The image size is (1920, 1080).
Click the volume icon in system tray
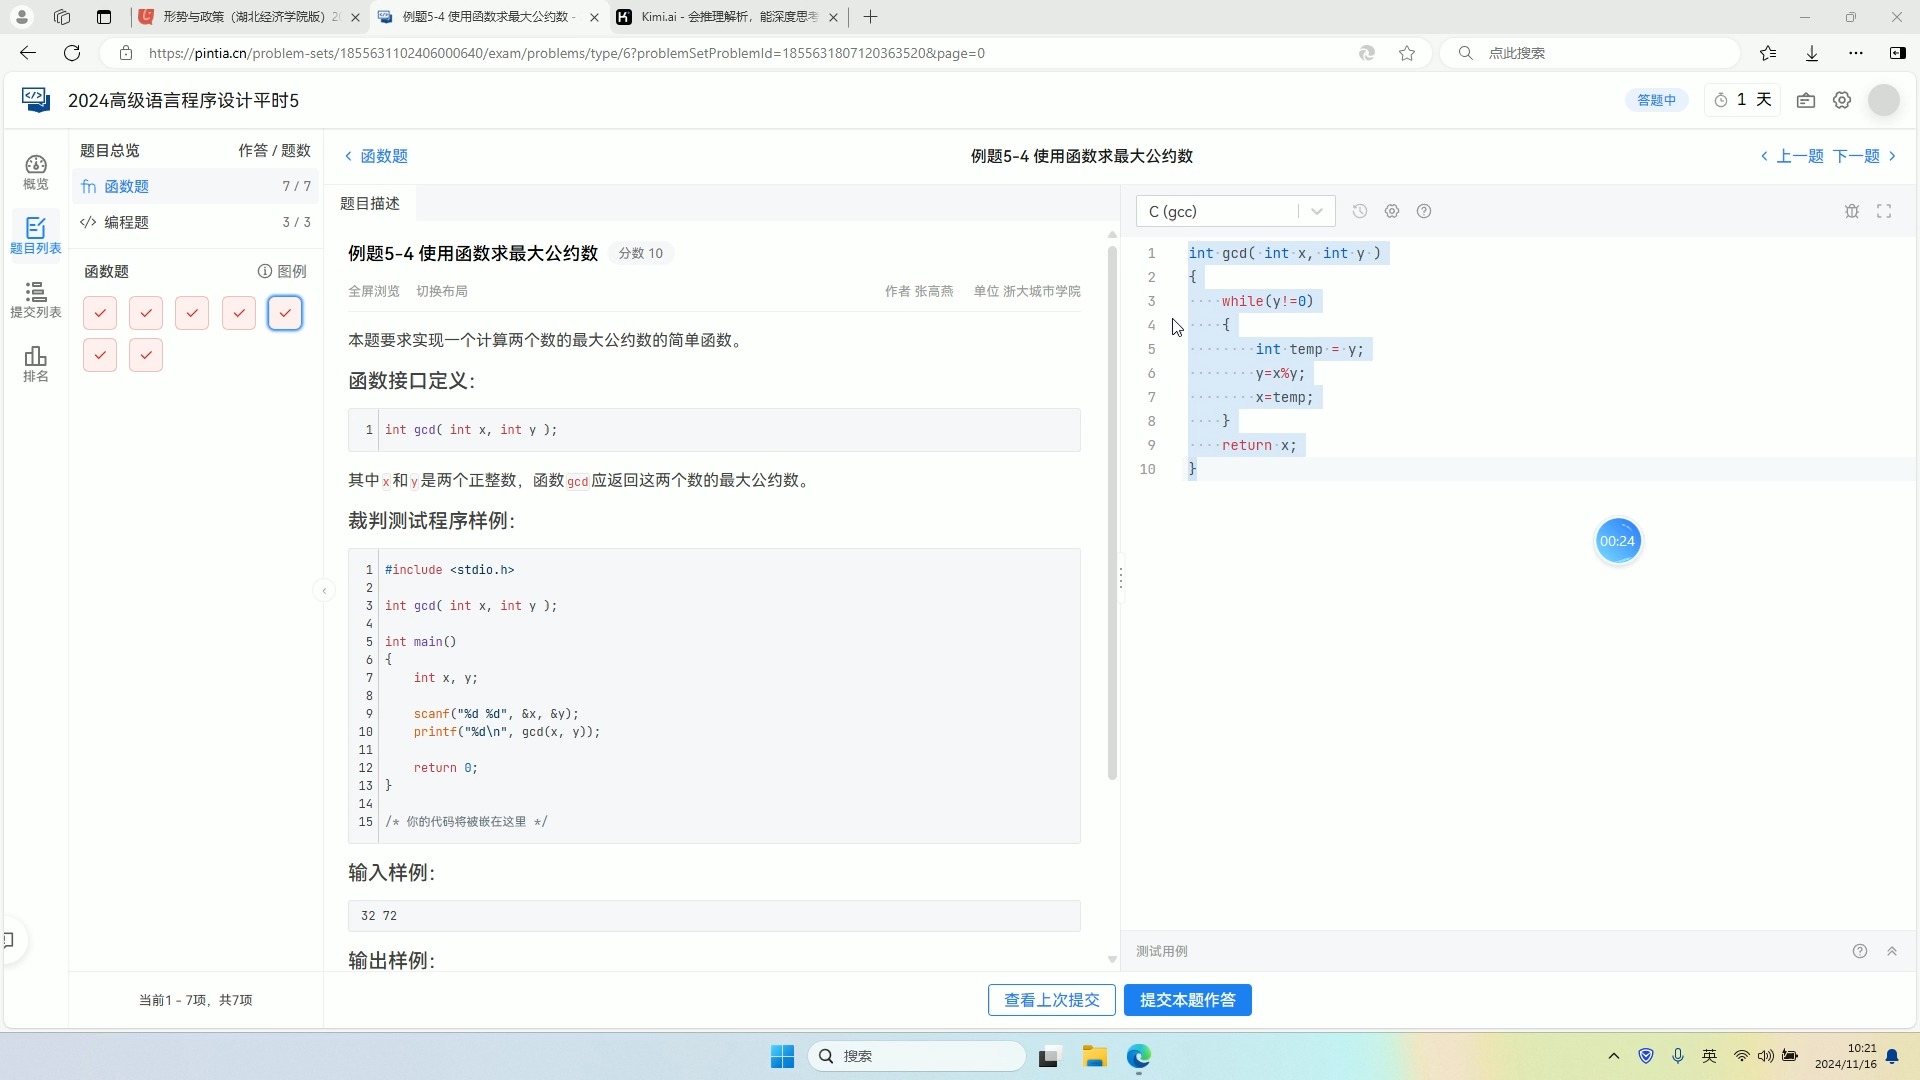1766,1056
